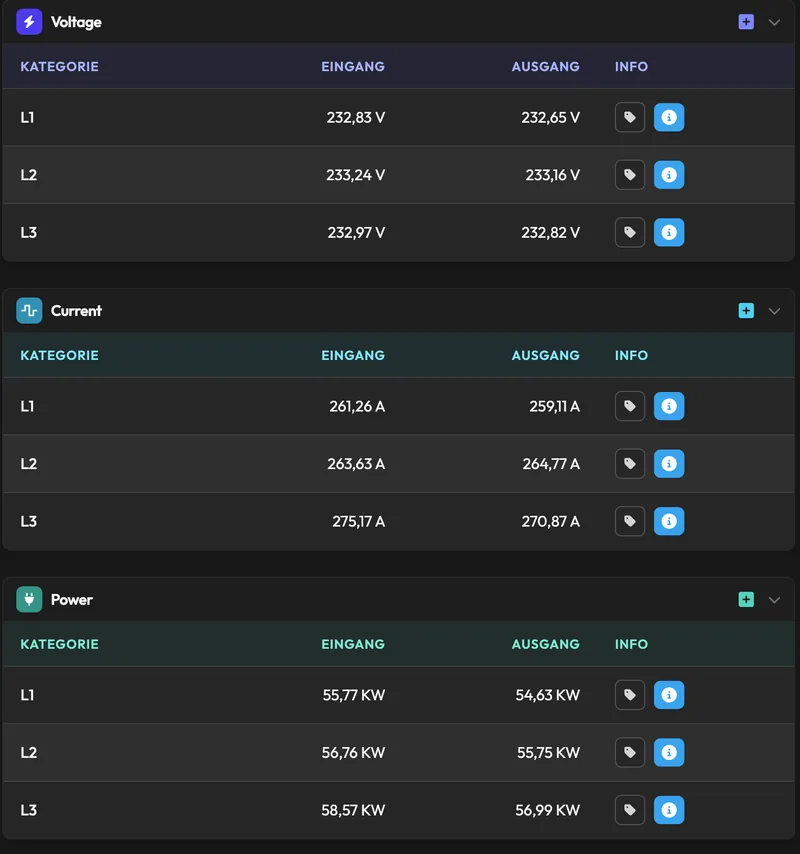Click the tag icon in Power L3 row
Viewport: 800px width, 854px height.
(x=630, y=810)
